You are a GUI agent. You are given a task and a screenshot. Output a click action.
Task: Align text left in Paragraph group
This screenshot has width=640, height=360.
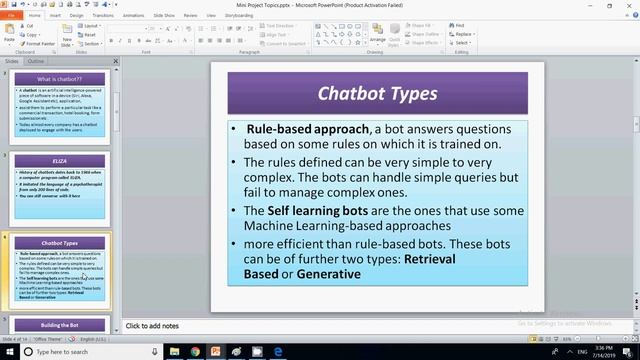click(200, 41)
